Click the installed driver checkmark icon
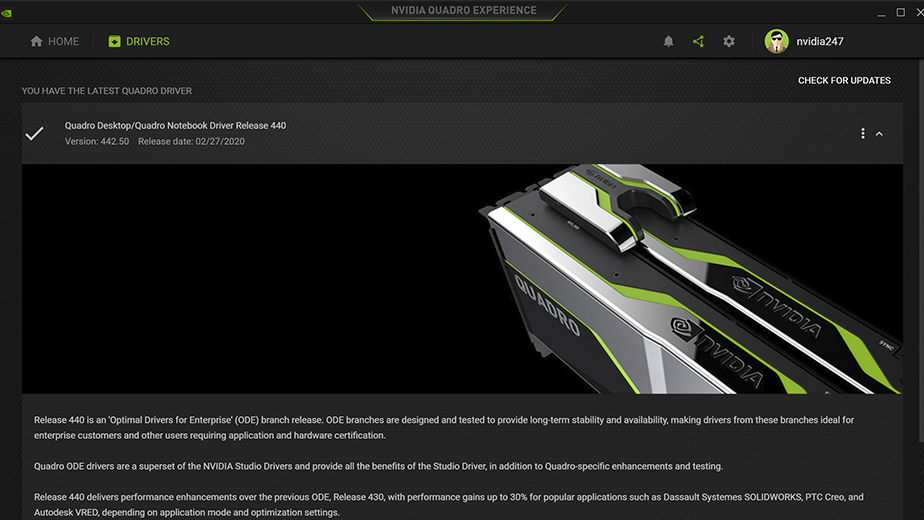 (34, 134)
